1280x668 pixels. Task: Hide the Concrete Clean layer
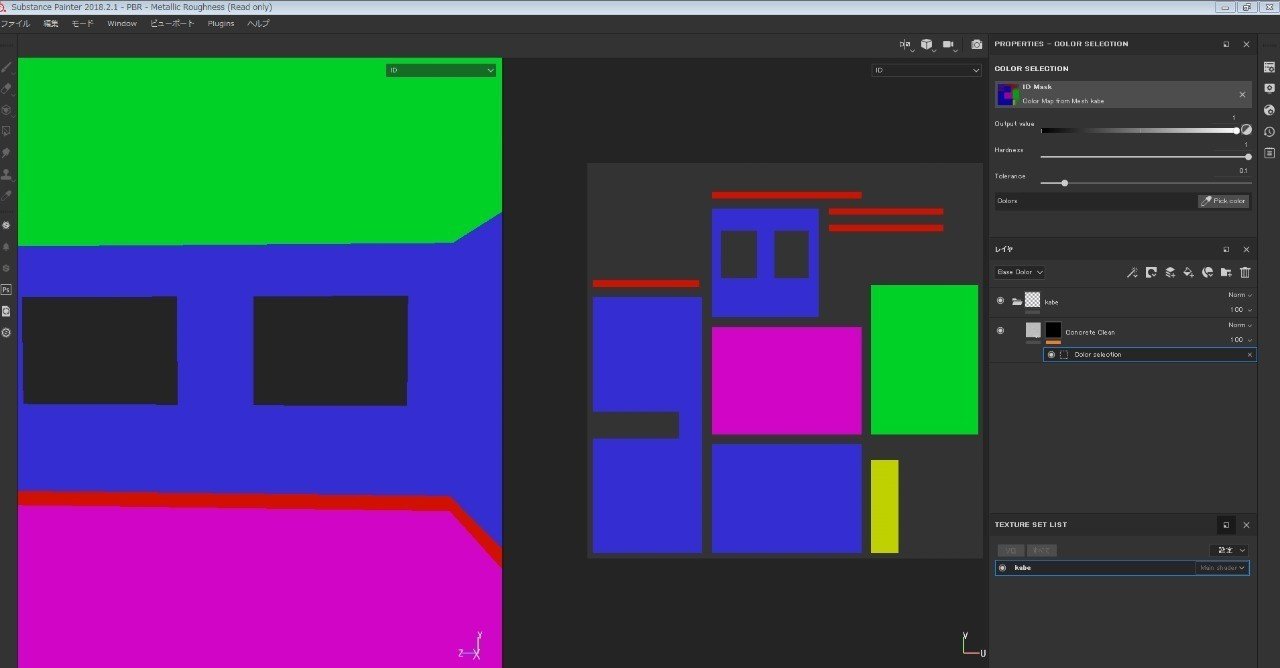pyautogui.click(x=1000, y=331)
